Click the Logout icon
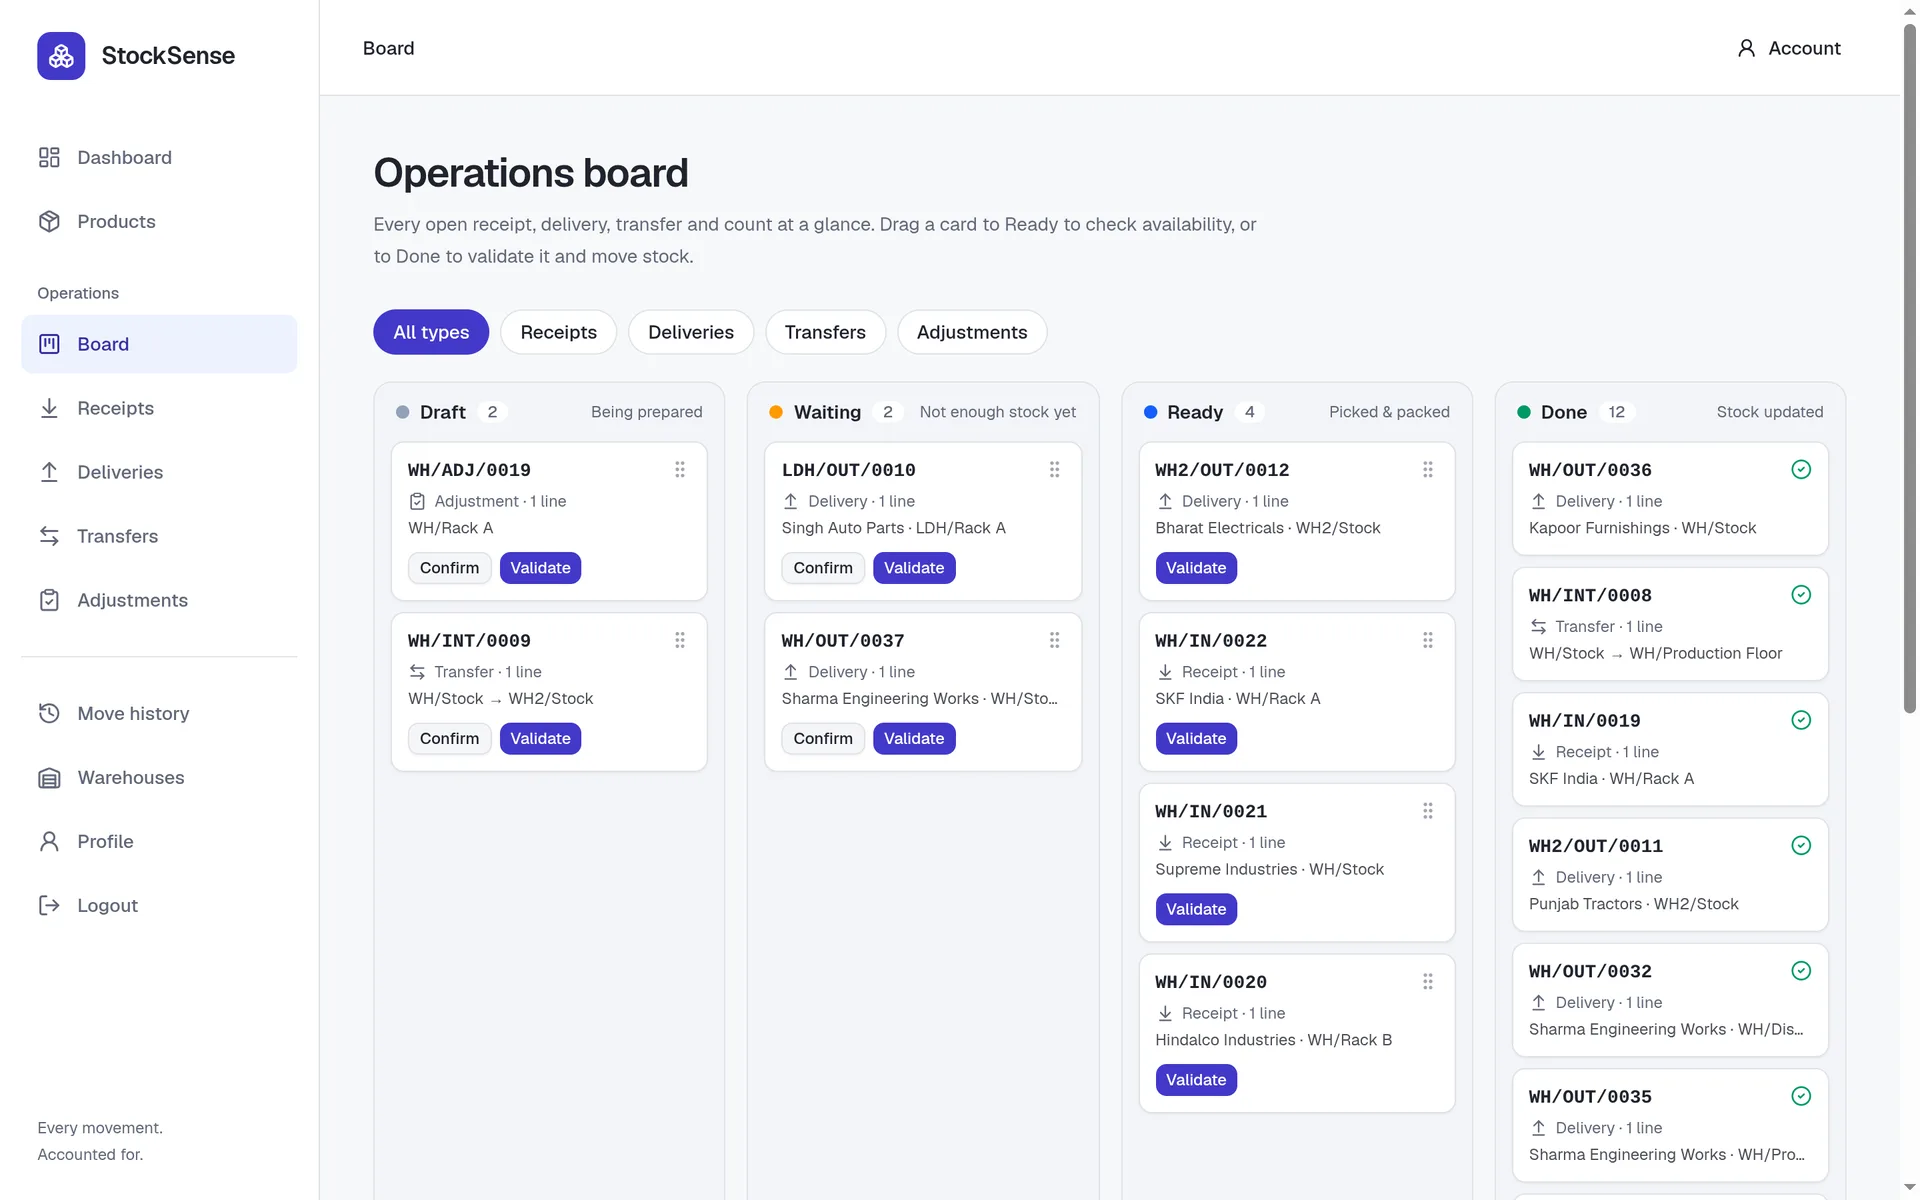 point(49,905)
